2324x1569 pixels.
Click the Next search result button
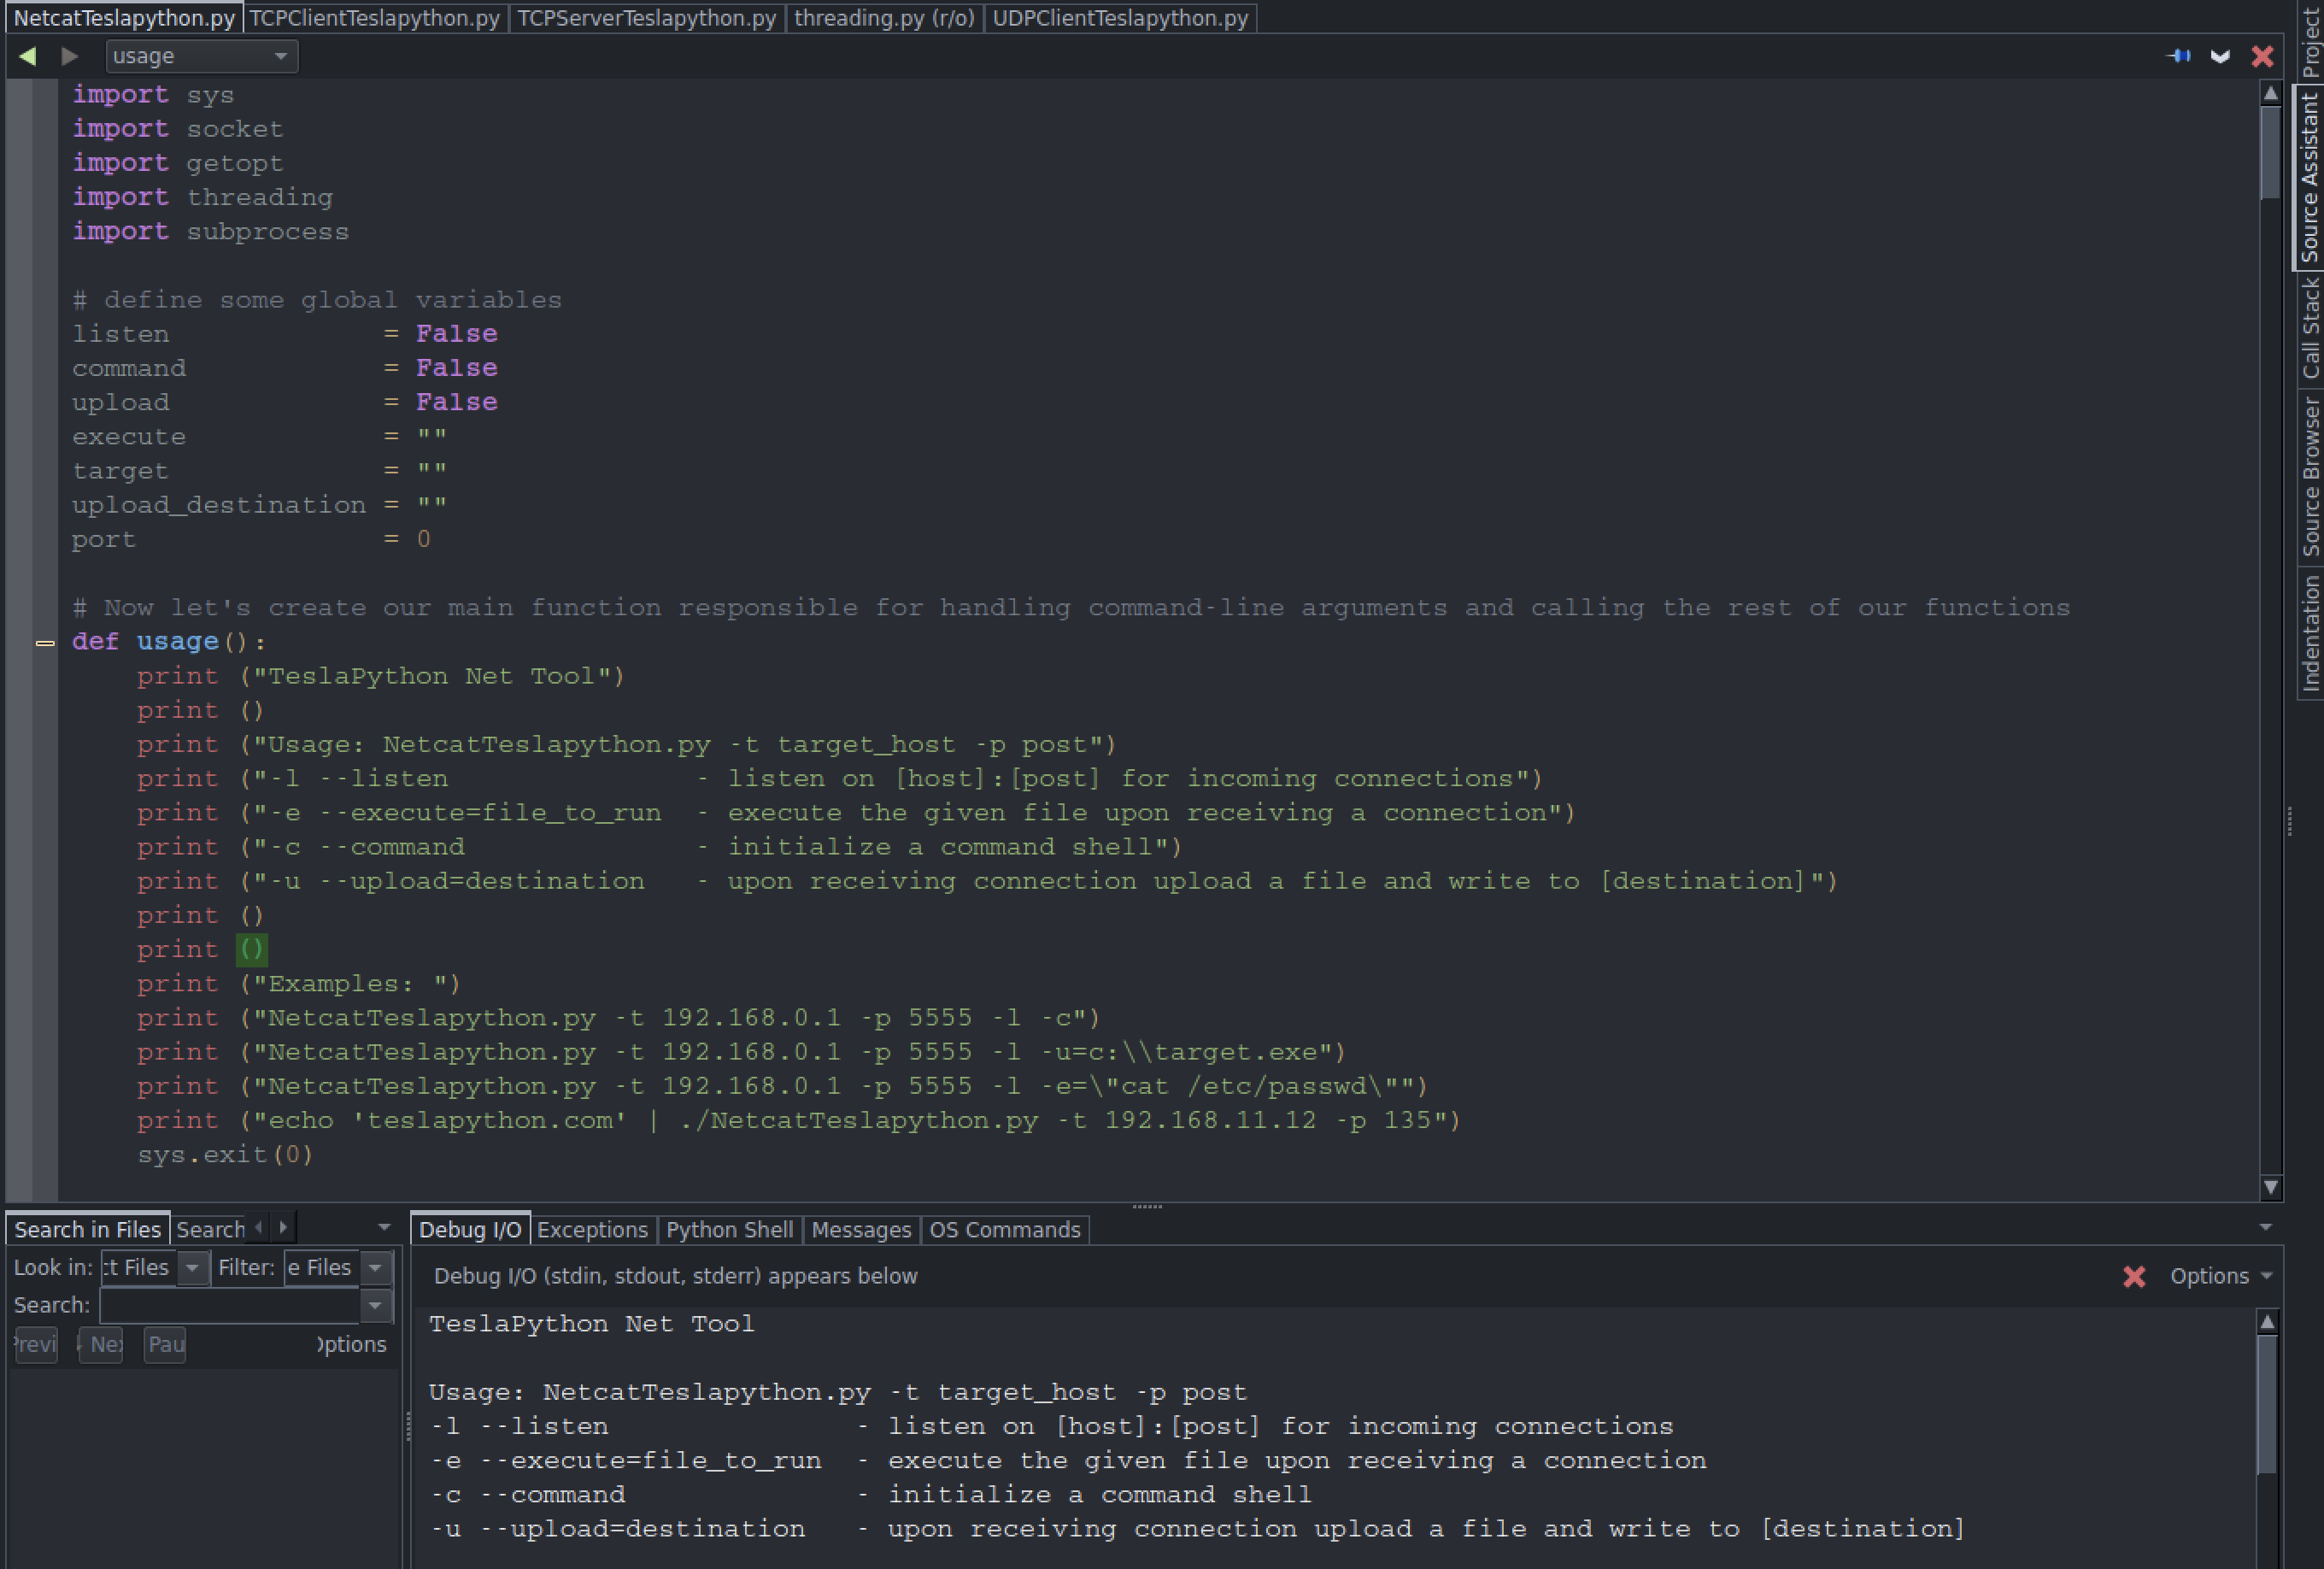point(102,1344)
